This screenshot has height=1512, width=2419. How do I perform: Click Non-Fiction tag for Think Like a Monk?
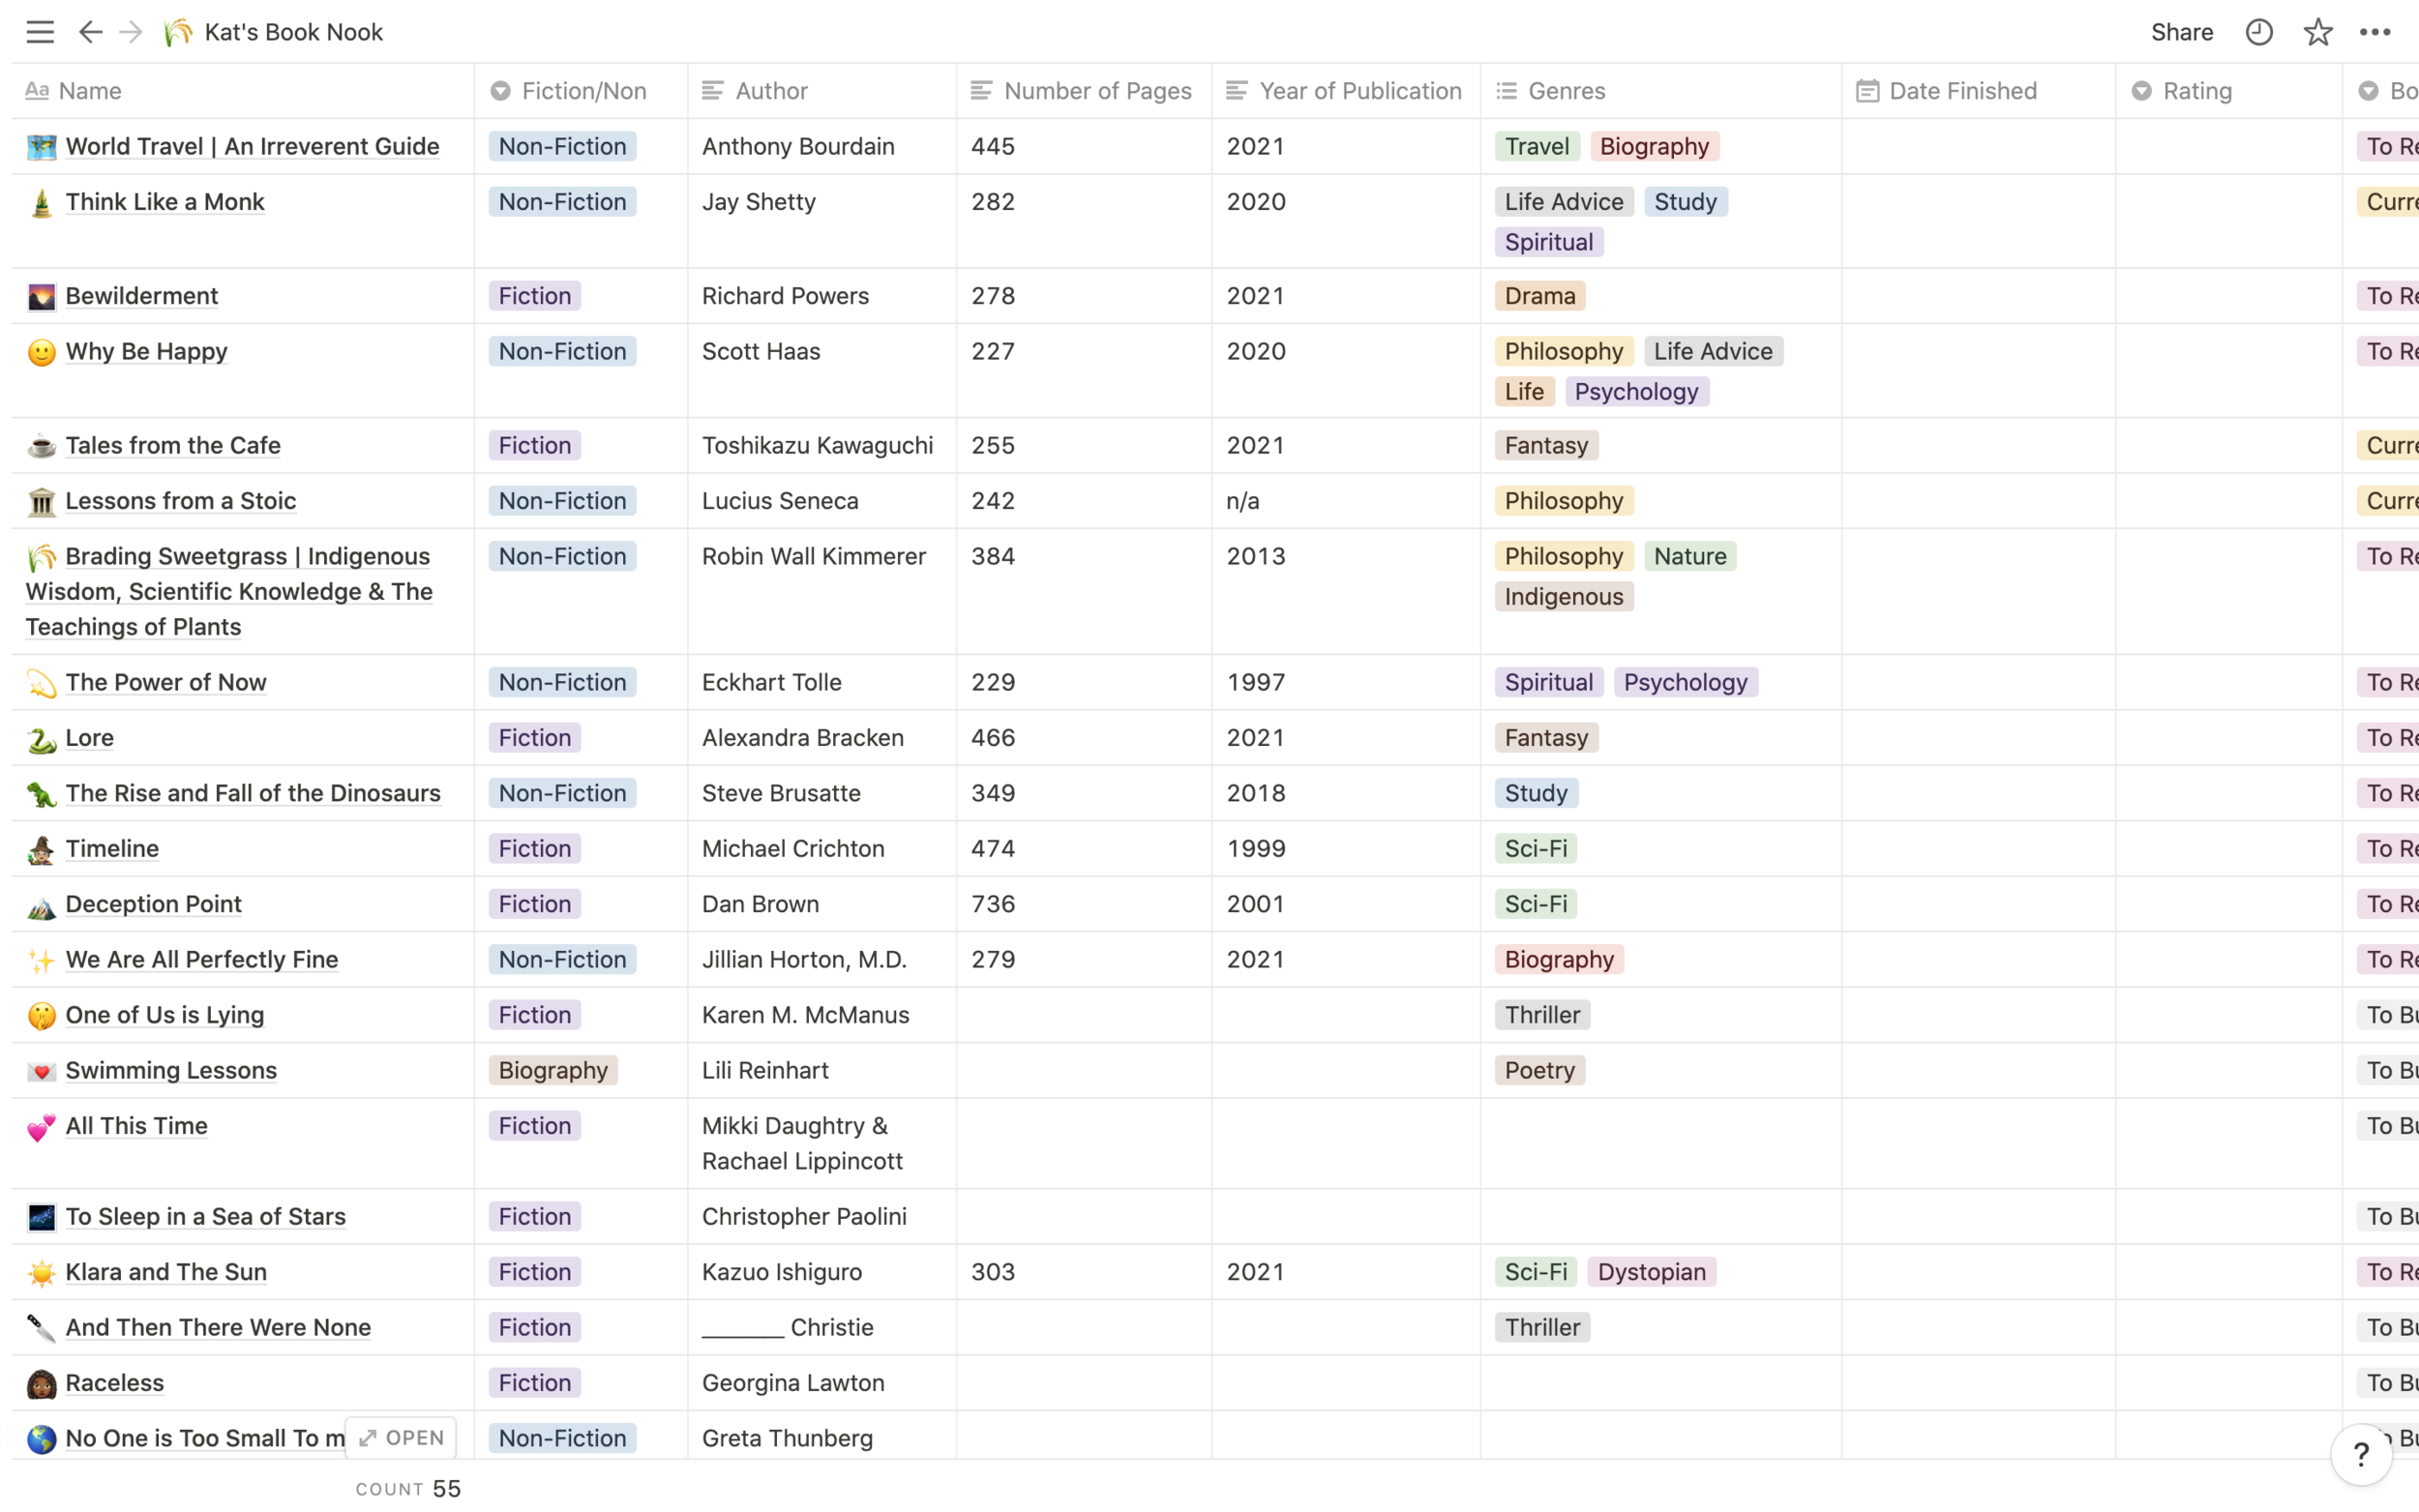[x=562, y=202]
